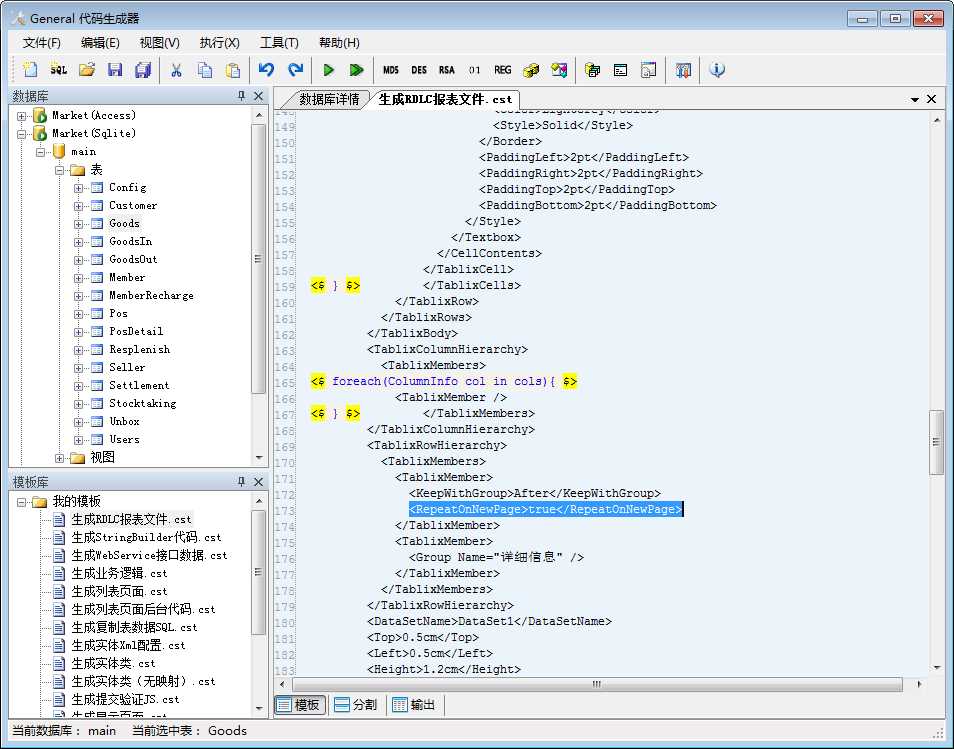
Task: Switch editor to 分割 split view
Action: [x=355, y=705]
